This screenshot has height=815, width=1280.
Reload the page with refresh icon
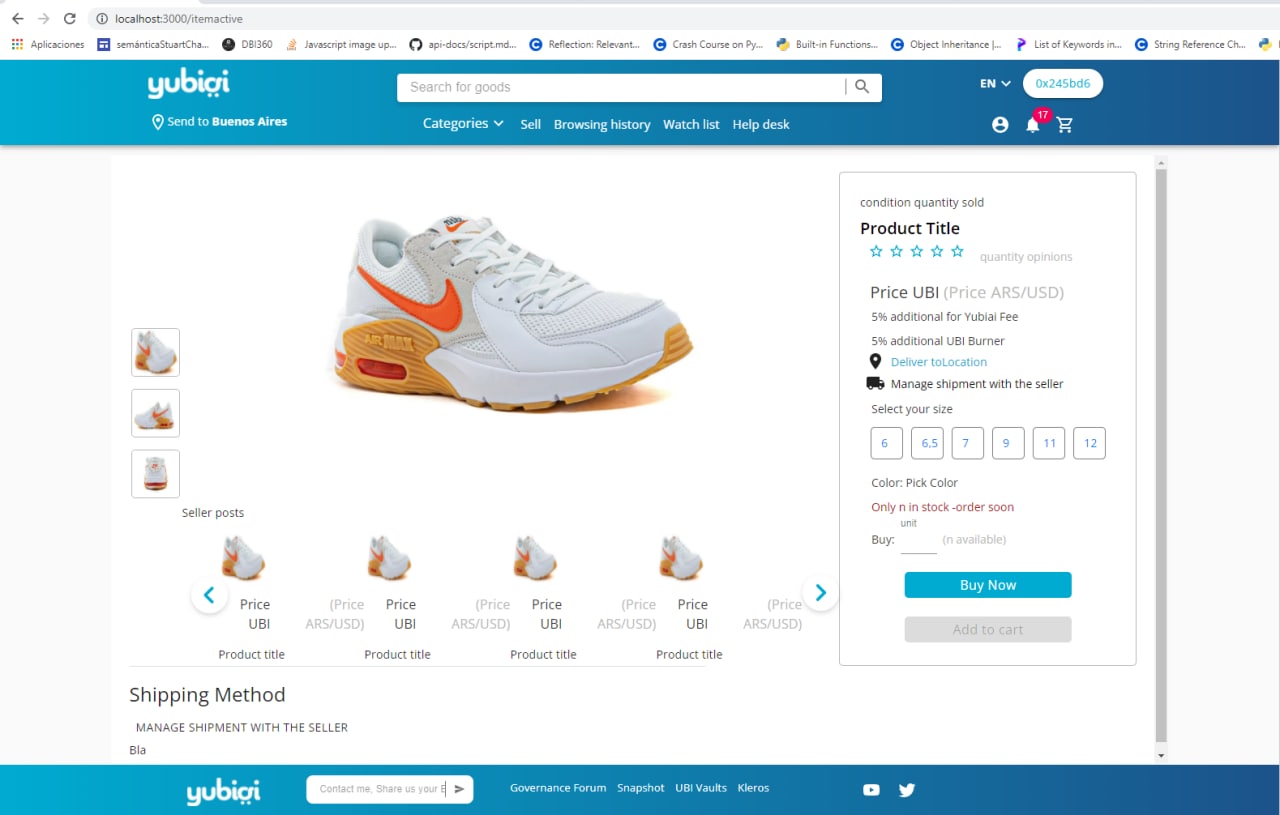69,19
